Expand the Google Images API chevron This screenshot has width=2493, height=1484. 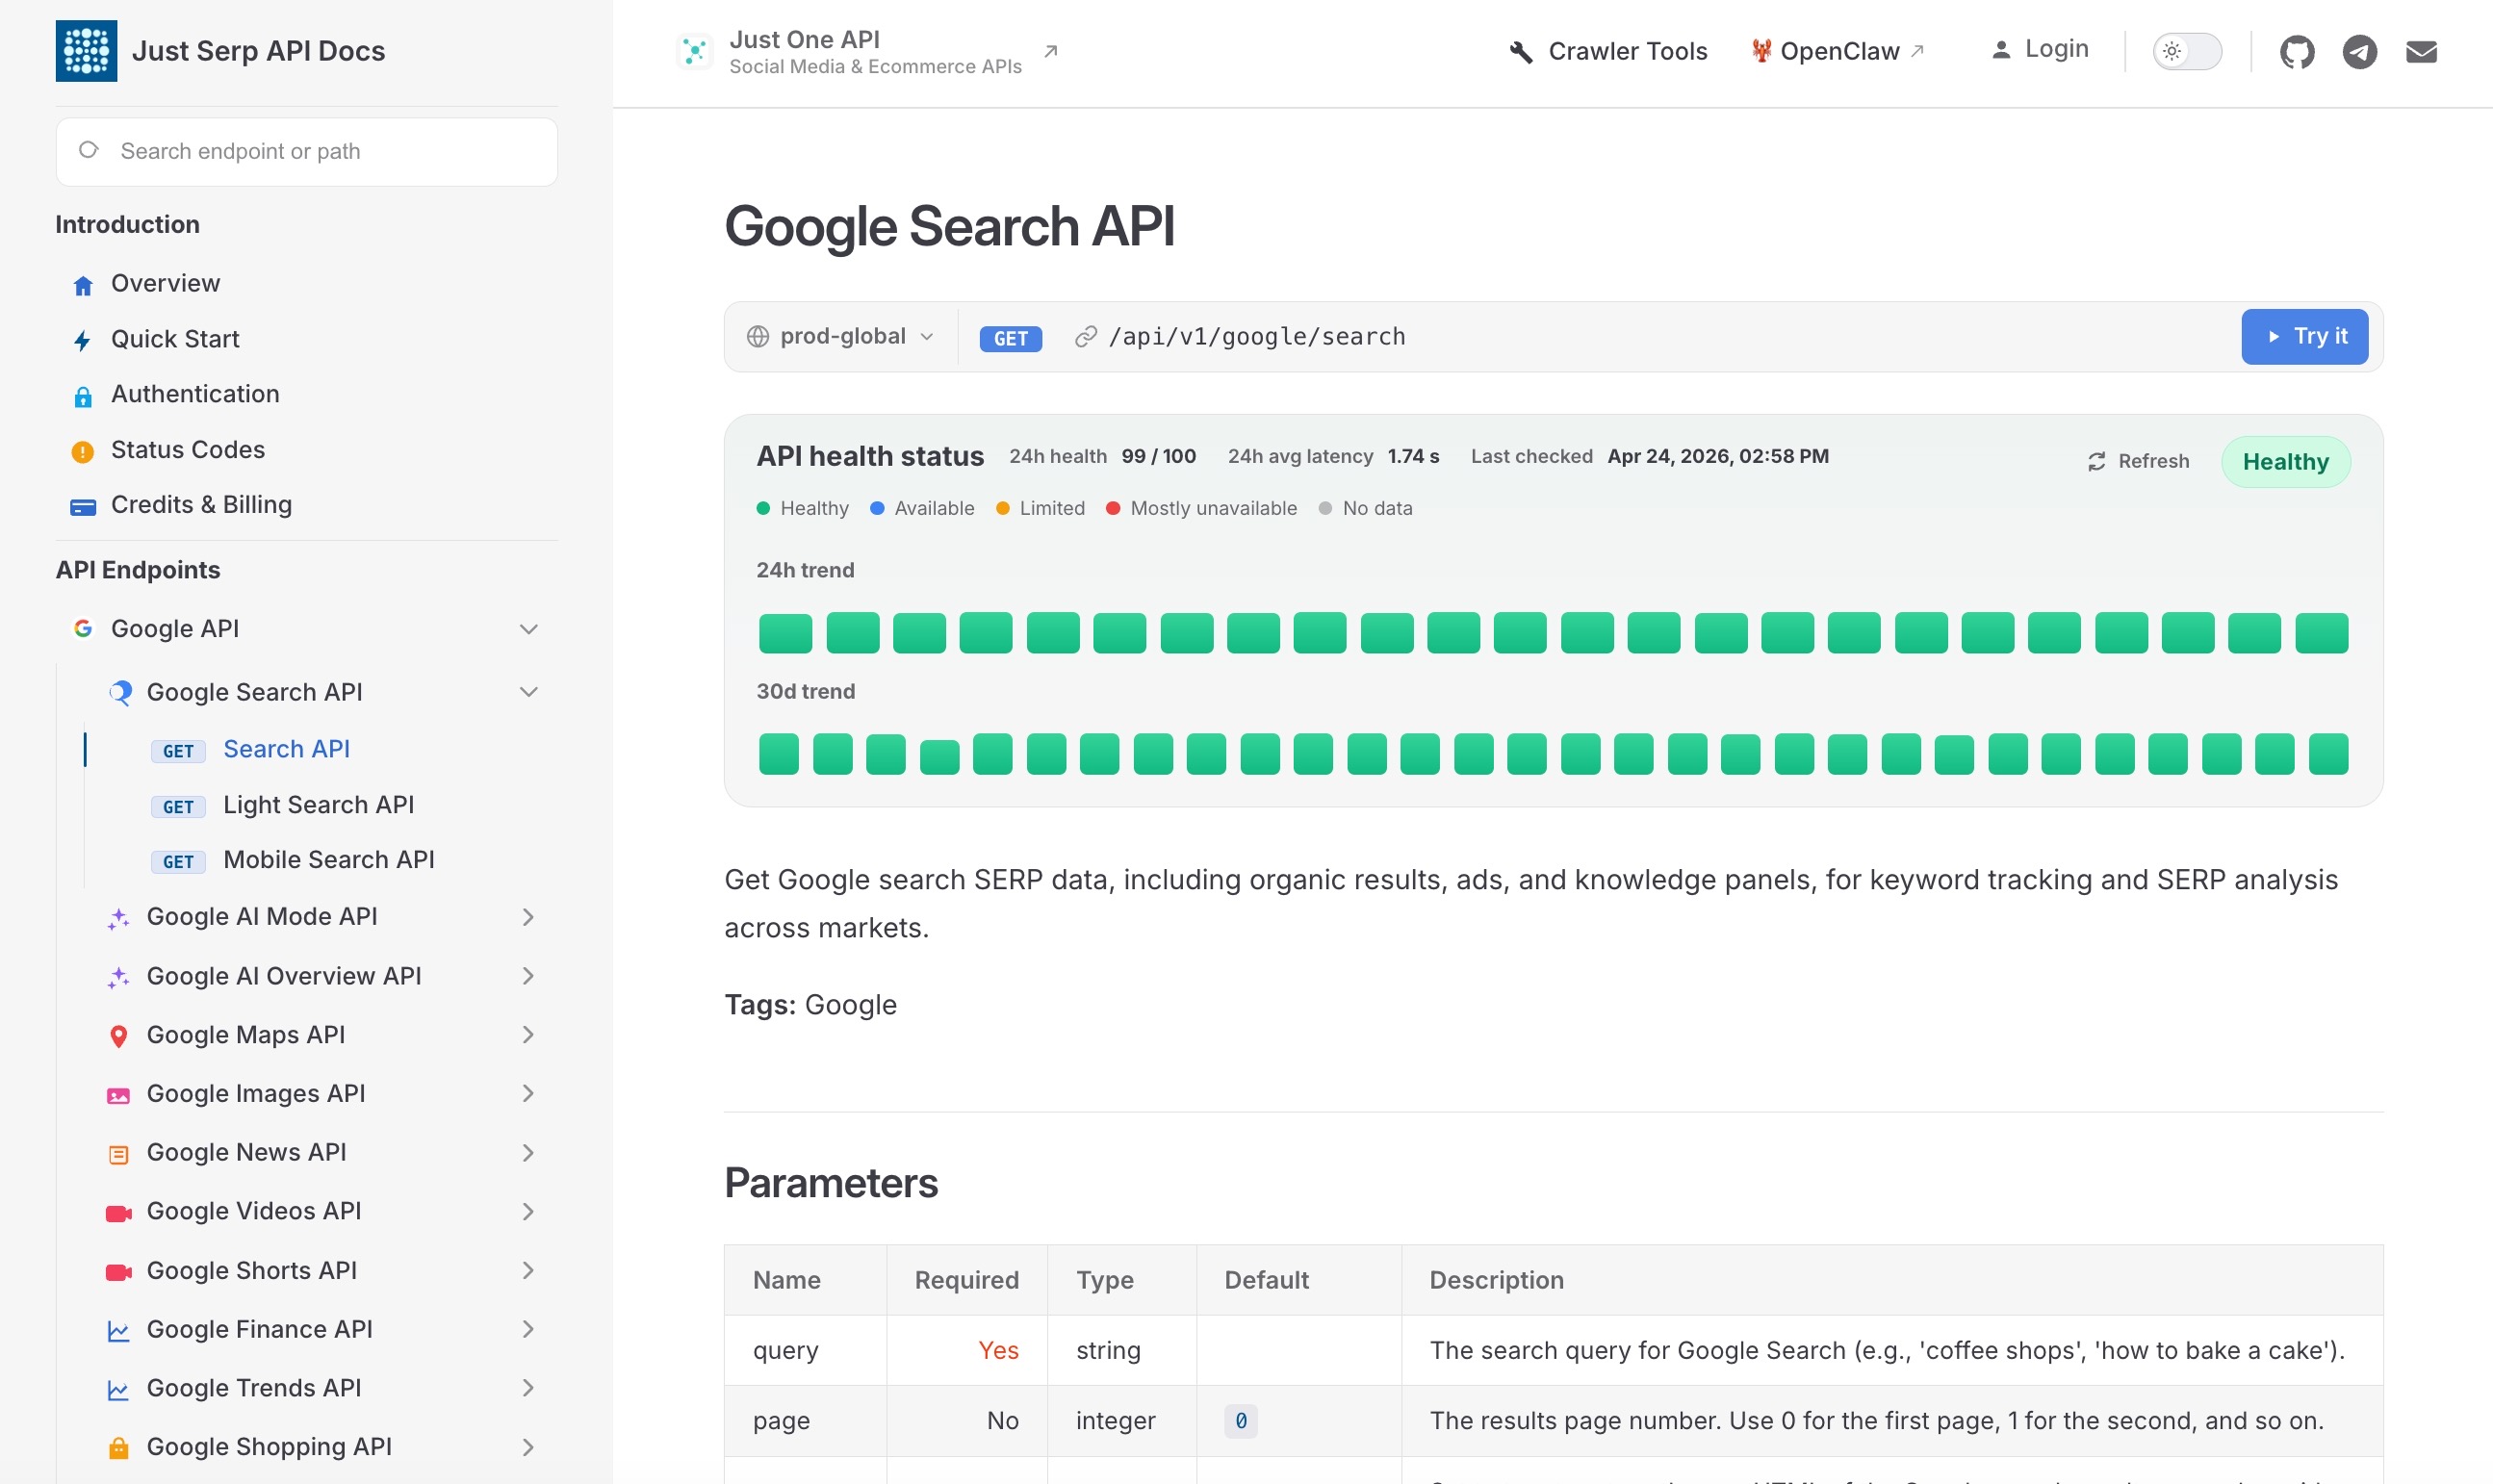click(x=529, y=1094)
